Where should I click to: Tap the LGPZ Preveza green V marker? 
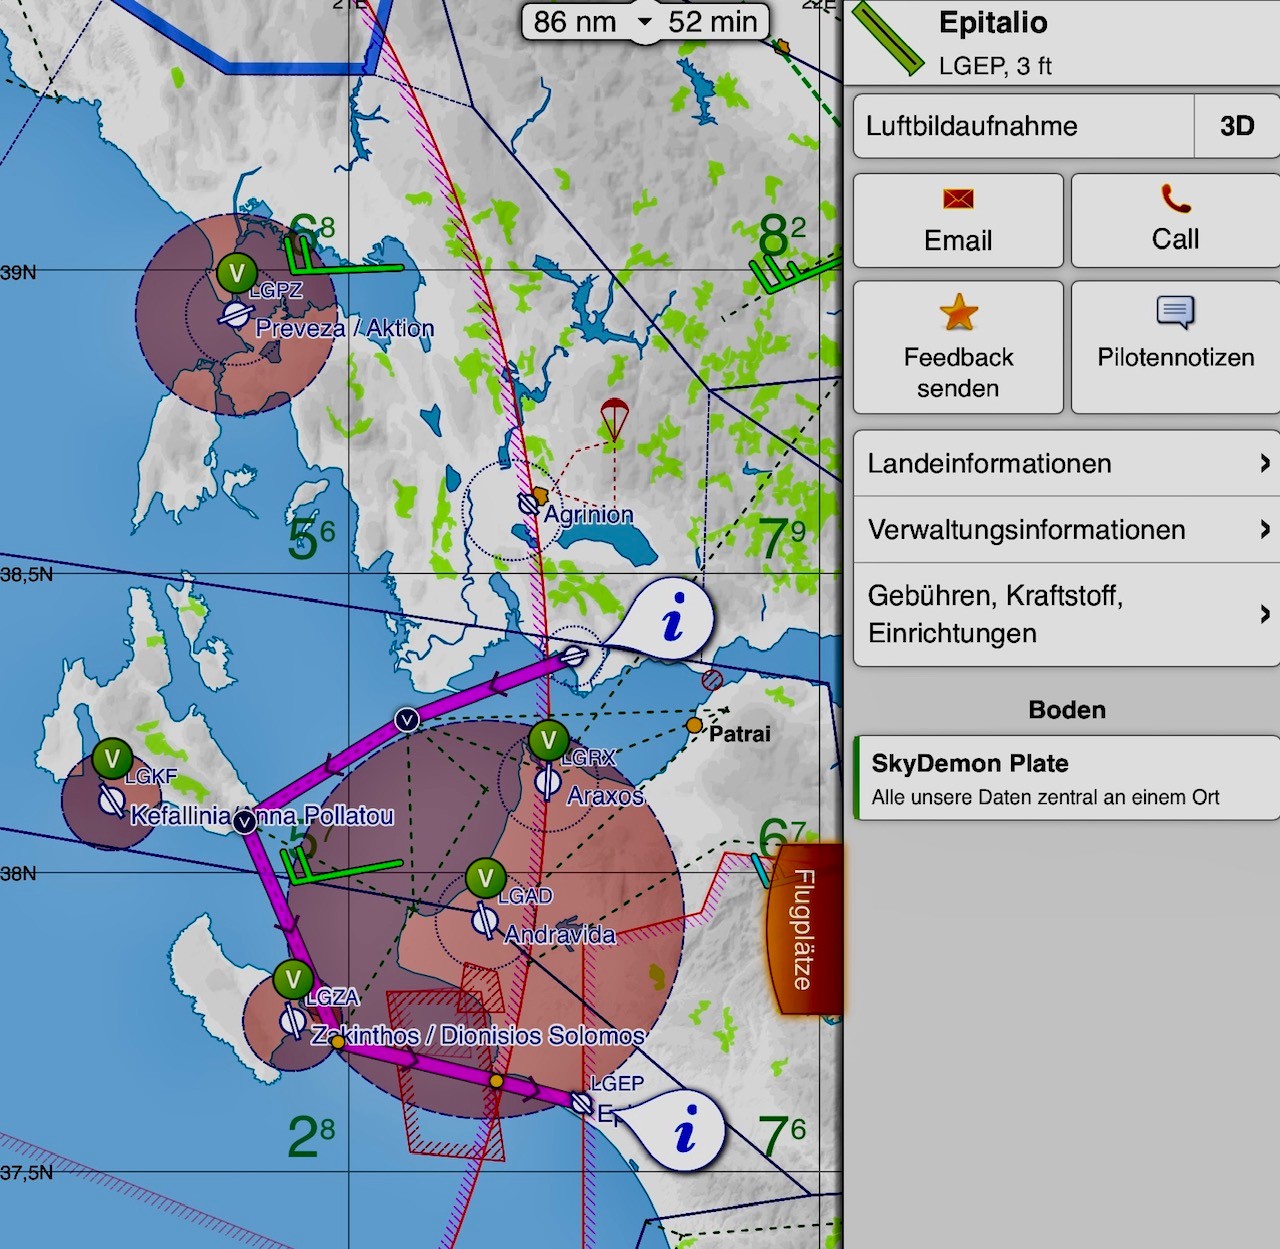point(237,273)
